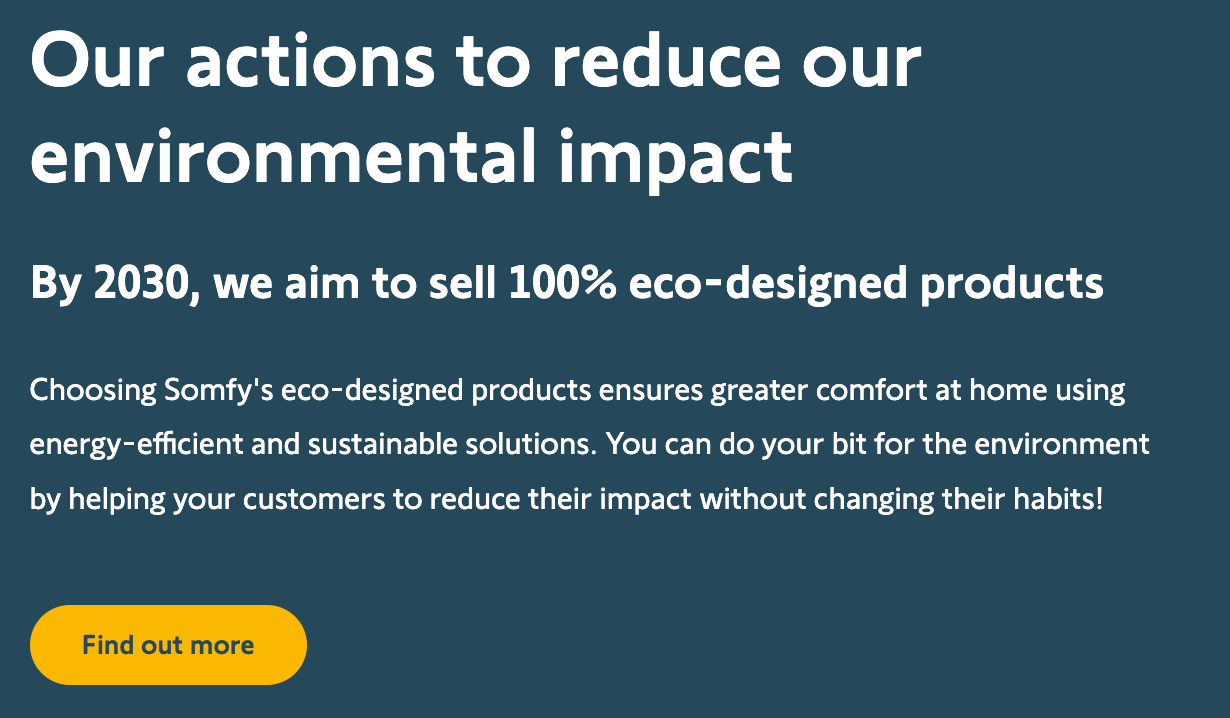Click the yellow "Find out more" button
The width and height of the screenshot is (1230, 718).
(168, 645)
